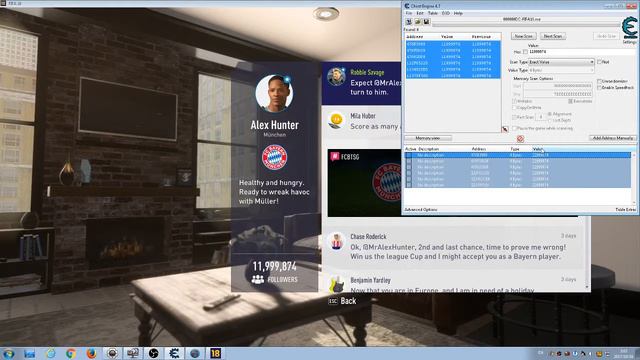This screenshot has width=640, height=360.
Task: Enable the Speedhack checkbox
Action: (599, 87)
